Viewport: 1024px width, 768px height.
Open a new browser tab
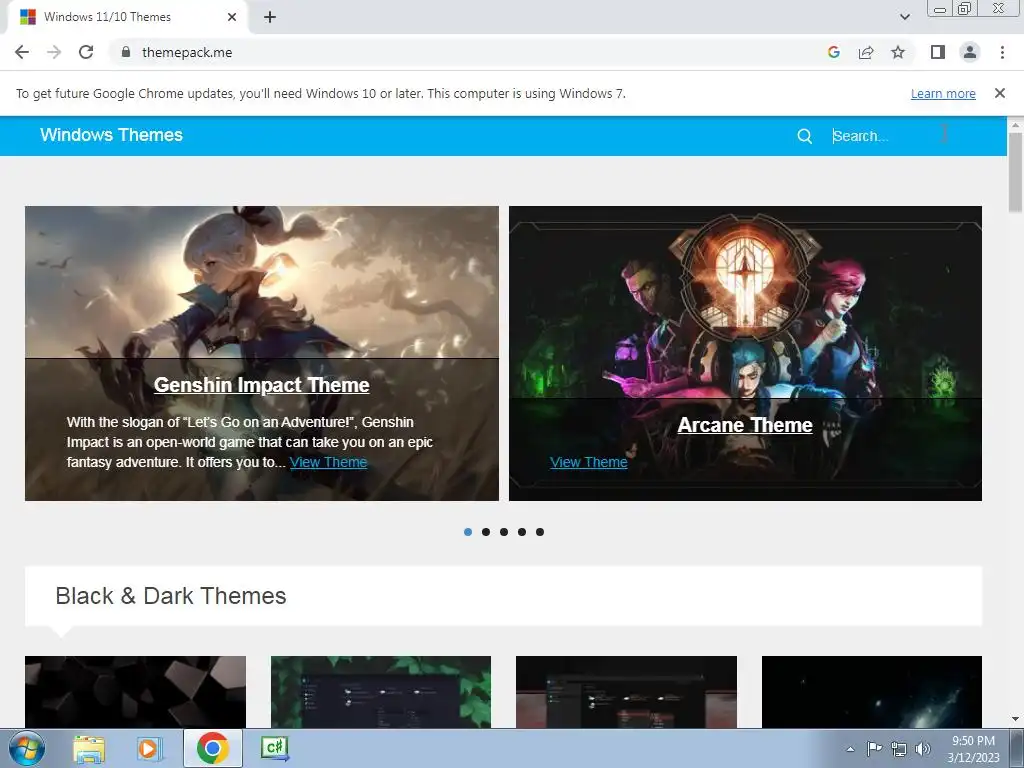(270, 17)
